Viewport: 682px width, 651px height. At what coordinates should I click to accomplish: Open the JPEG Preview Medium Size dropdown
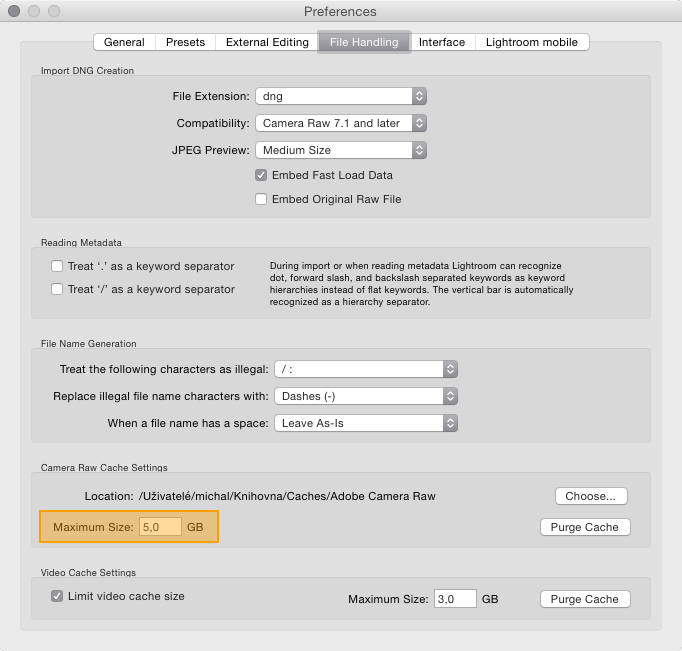tap(341, 150)
